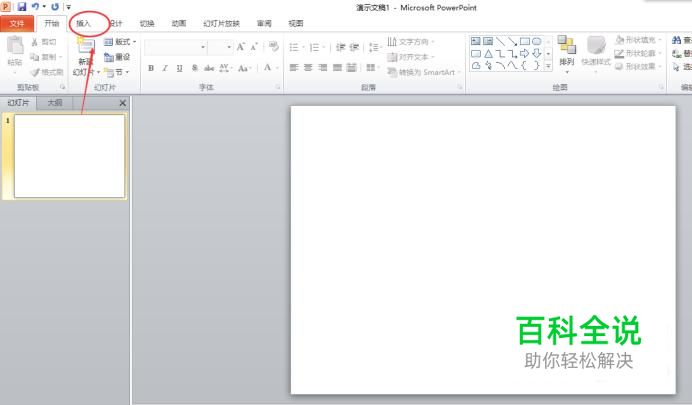
Task: Click the New Slide icon
Action: point(86,46)
